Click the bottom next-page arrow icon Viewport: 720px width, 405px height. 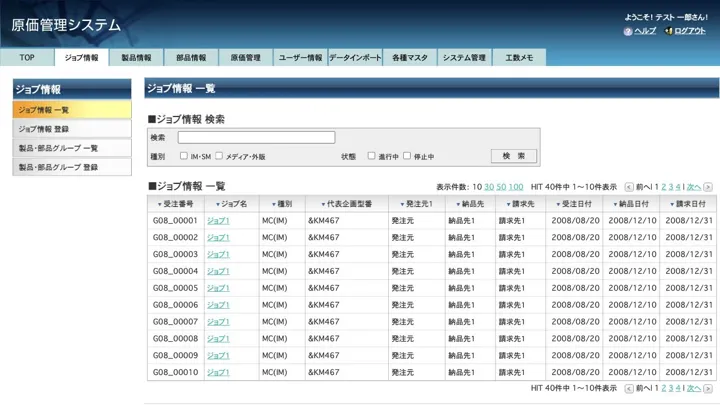coord(708,388)
